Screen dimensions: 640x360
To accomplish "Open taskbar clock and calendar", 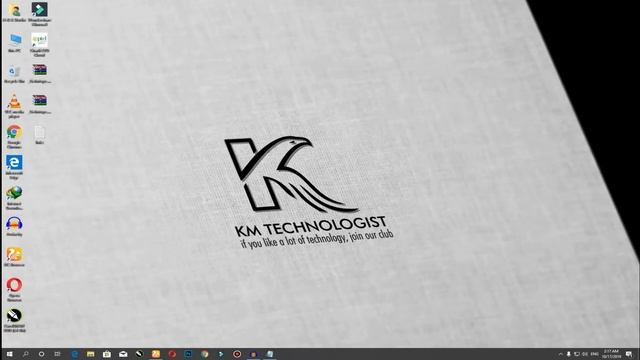I will click(611, 354).
